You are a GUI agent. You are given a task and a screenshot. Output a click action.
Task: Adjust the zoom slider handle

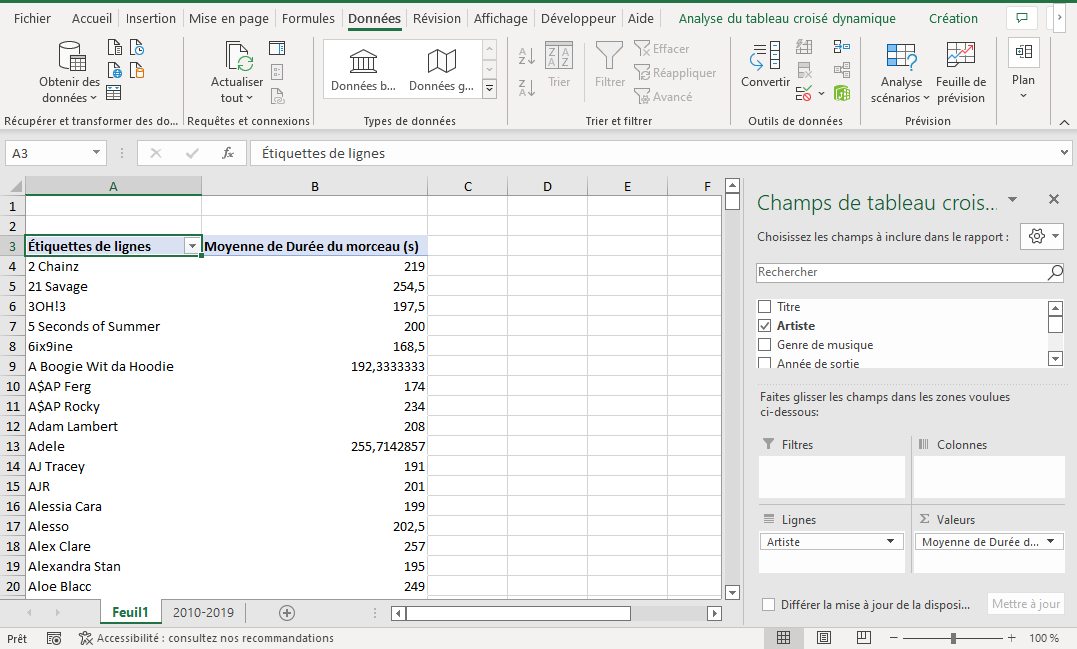tap(953, 638)
